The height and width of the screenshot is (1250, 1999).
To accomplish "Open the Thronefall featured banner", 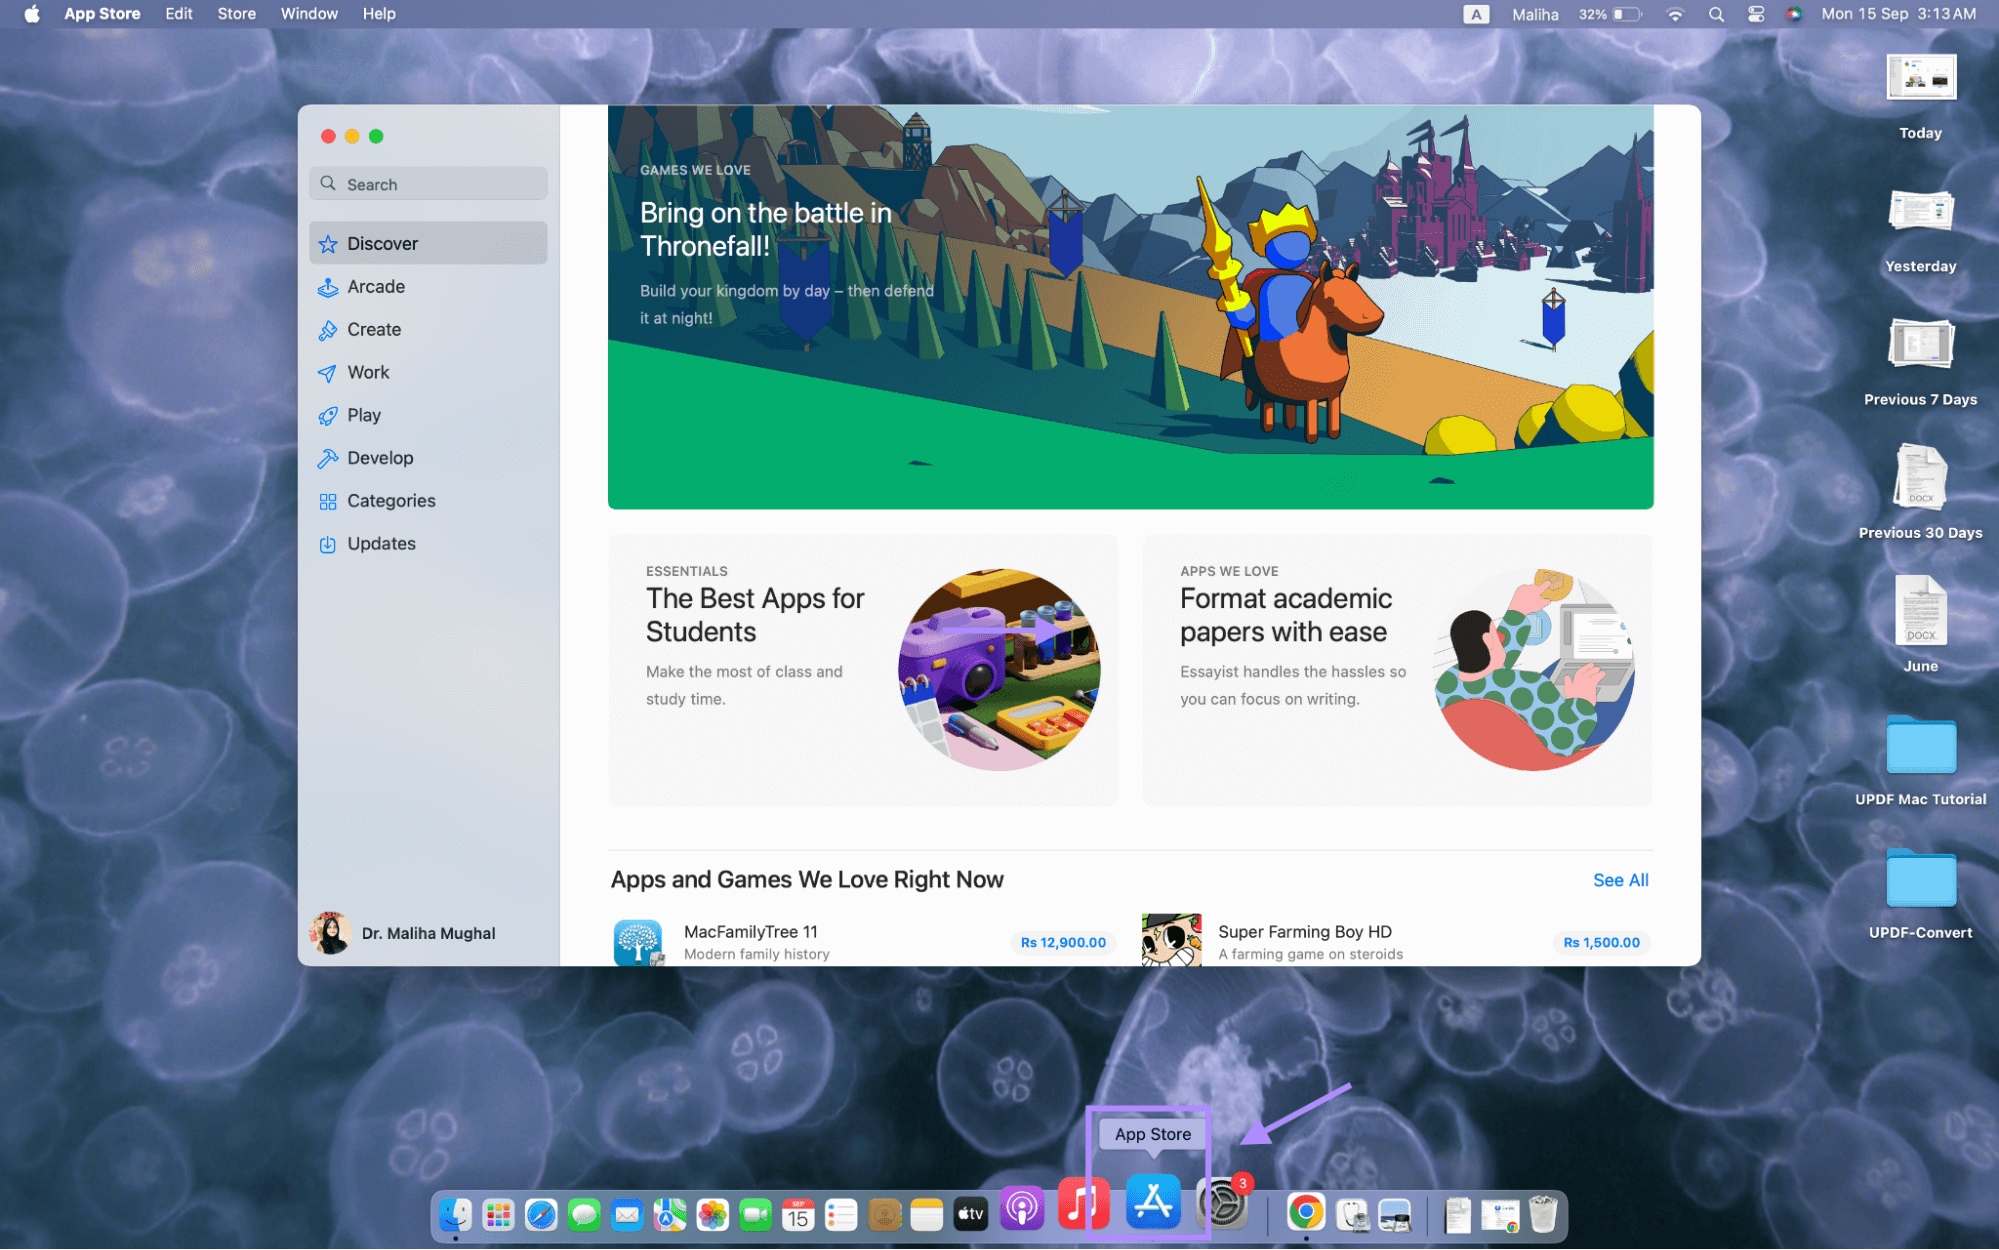I will 1130,307.
